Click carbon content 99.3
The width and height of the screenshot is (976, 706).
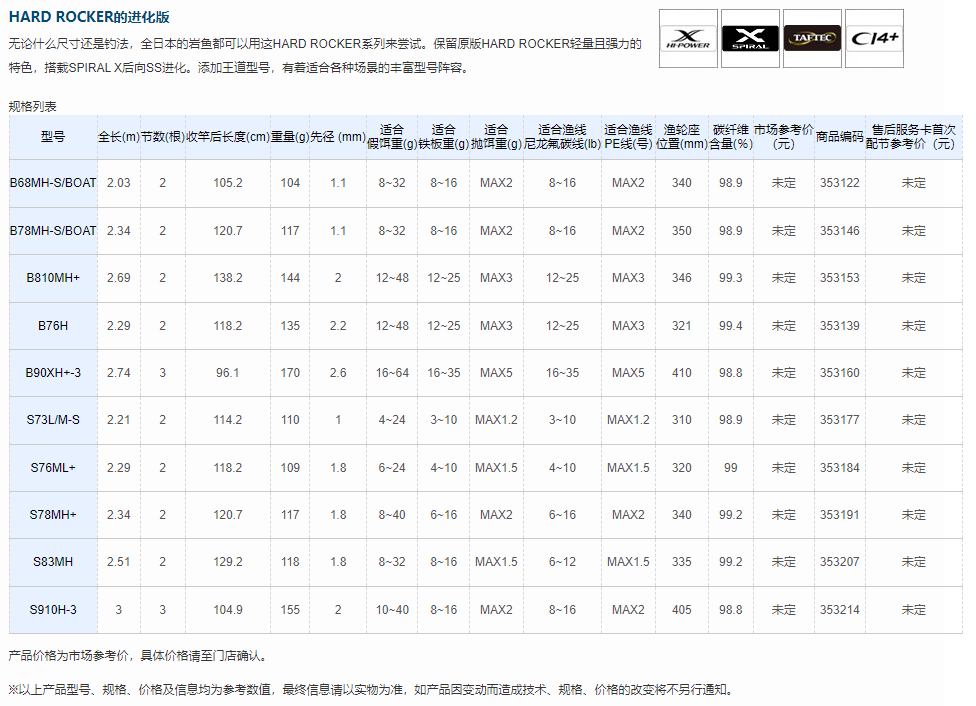[731, 278]
